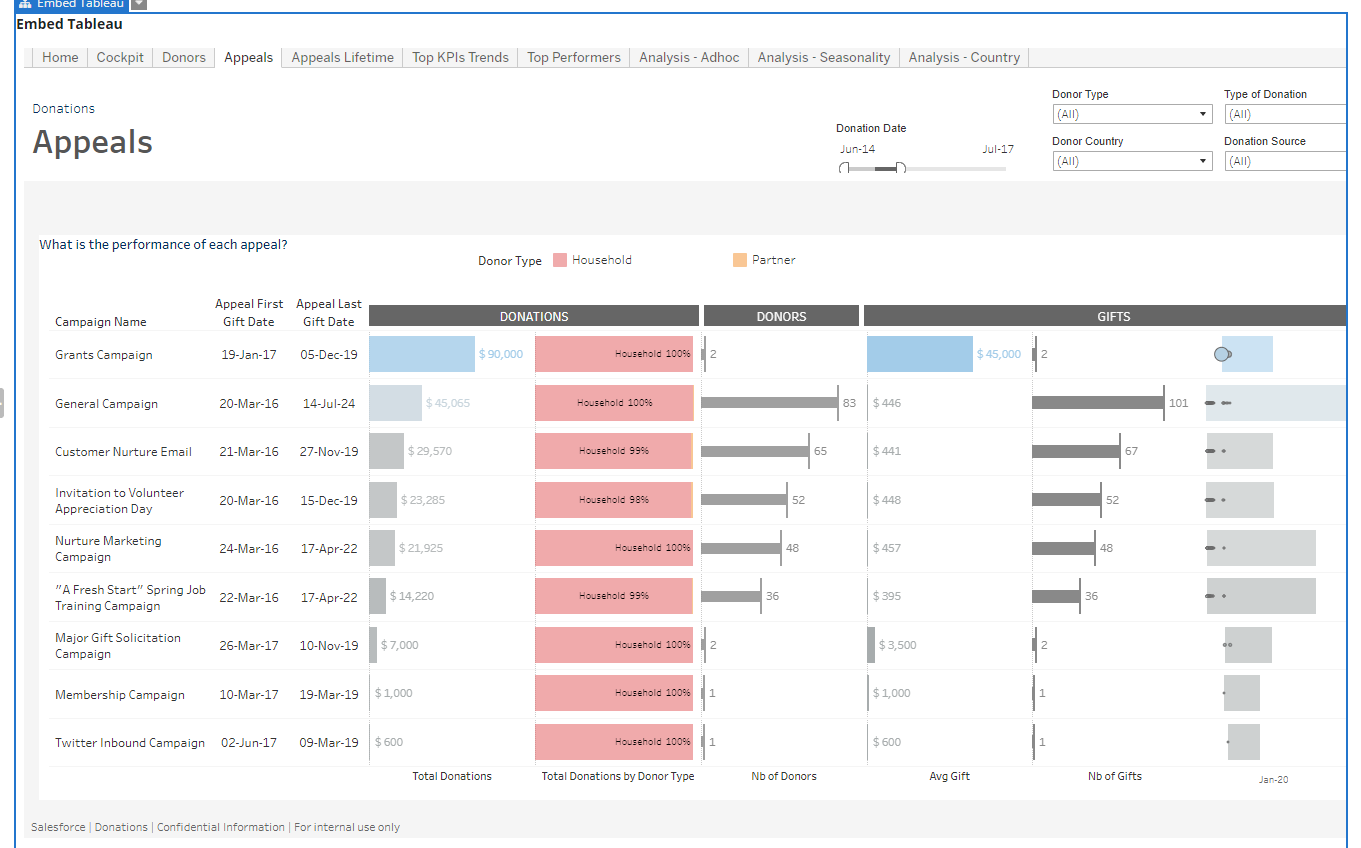
Task: Open the Analysis - Seasonality tab
Action: point(824,58)
